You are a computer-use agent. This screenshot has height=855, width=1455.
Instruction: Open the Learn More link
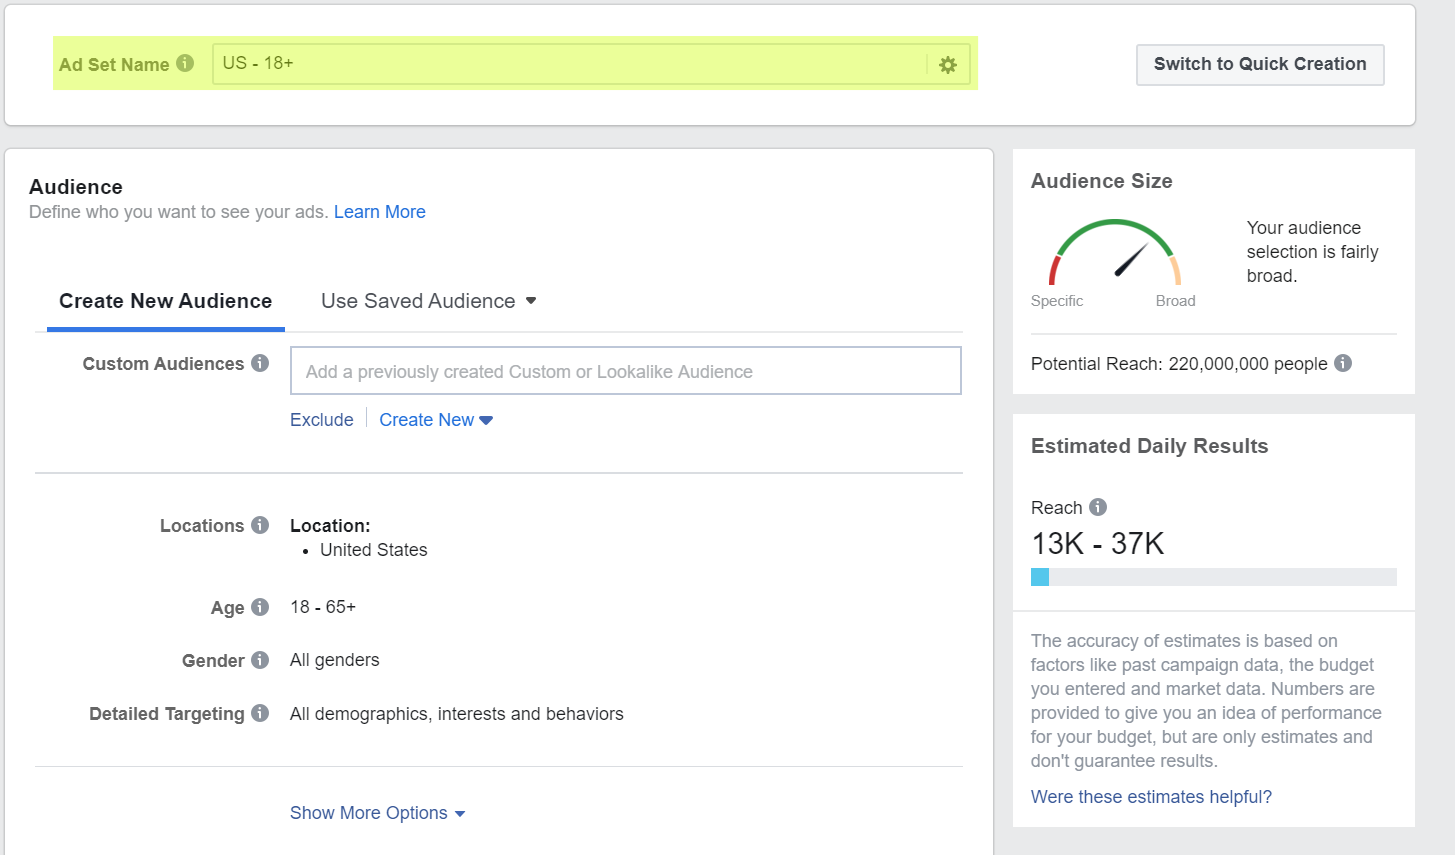[380, 212]
